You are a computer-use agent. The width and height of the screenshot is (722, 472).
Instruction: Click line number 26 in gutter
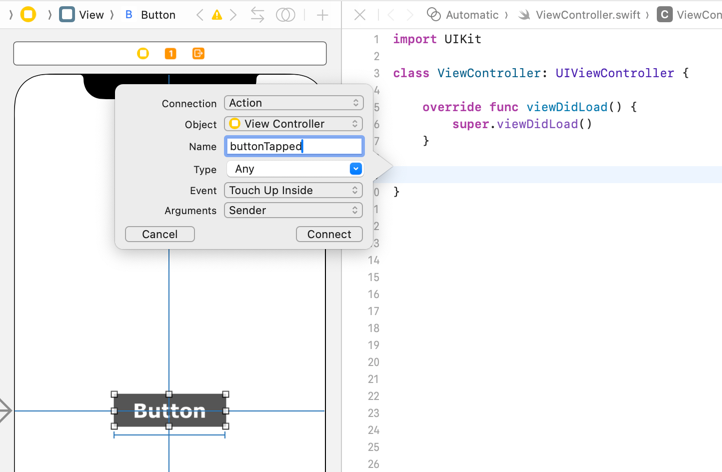373,464
